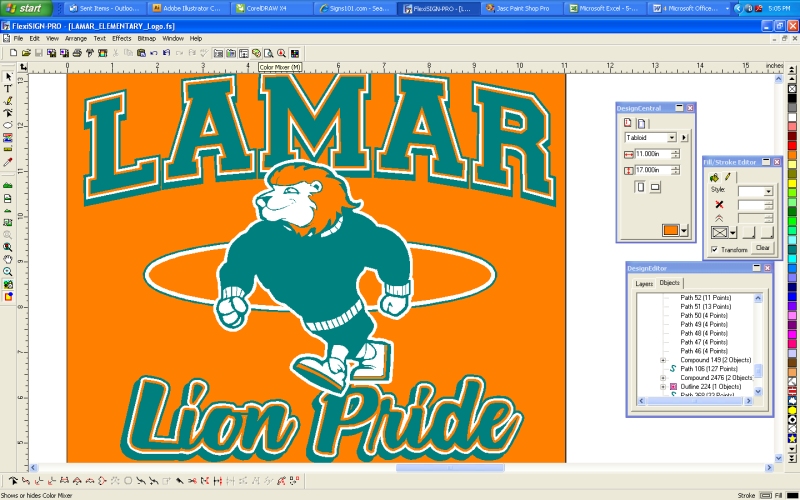800x500 pixels.
Task: Click the red X no-stroke icon
Action: coord(719,205)
